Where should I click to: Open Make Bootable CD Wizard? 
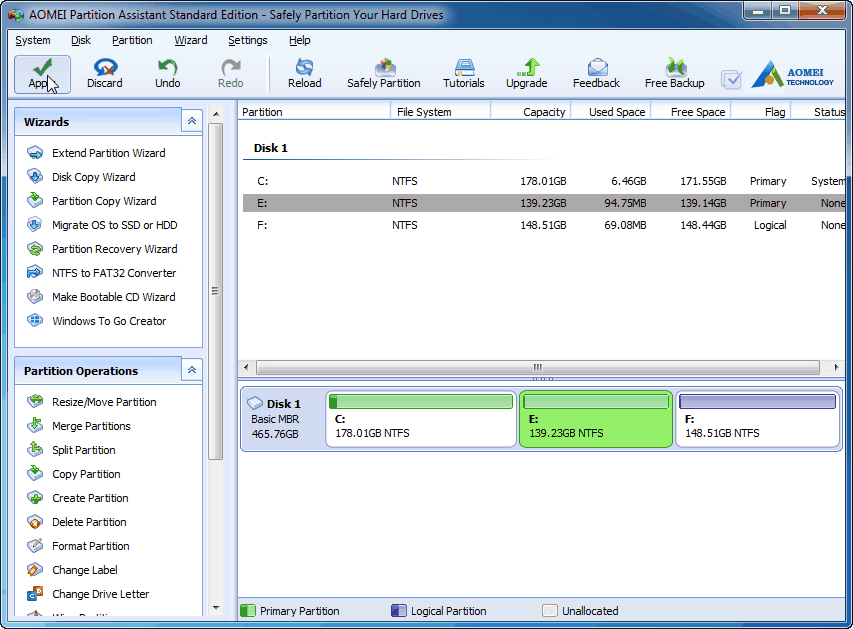click(113, 297)
